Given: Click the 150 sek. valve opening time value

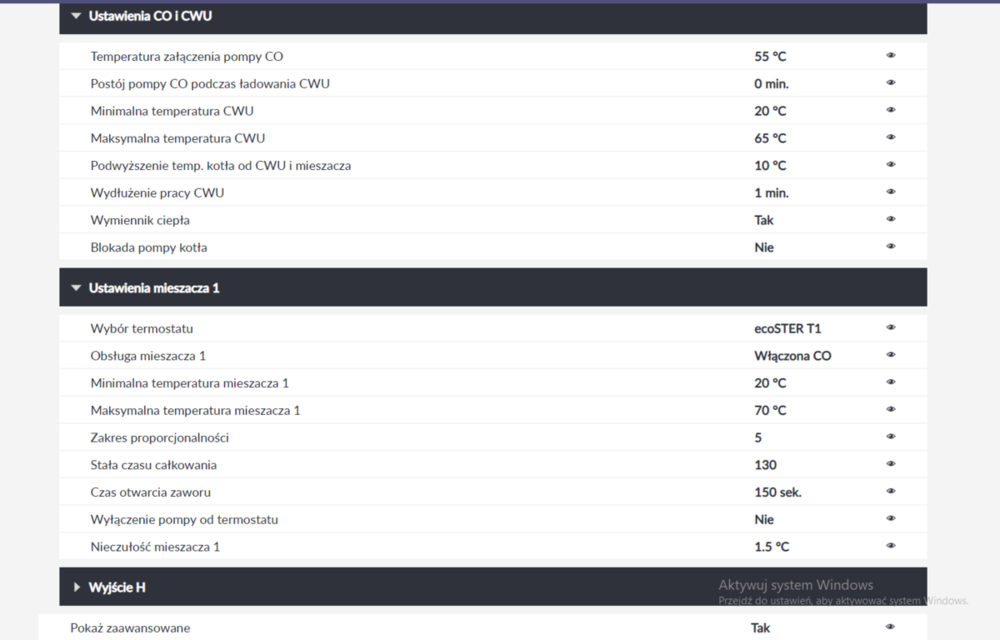Looking at the screenshot, I should (778, 492).
